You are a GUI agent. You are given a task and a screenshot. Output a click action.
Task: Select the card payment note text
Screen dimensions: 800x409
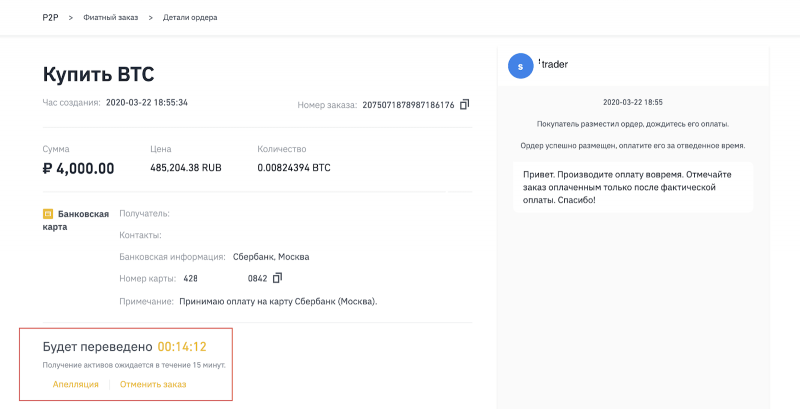coord(277,300)
